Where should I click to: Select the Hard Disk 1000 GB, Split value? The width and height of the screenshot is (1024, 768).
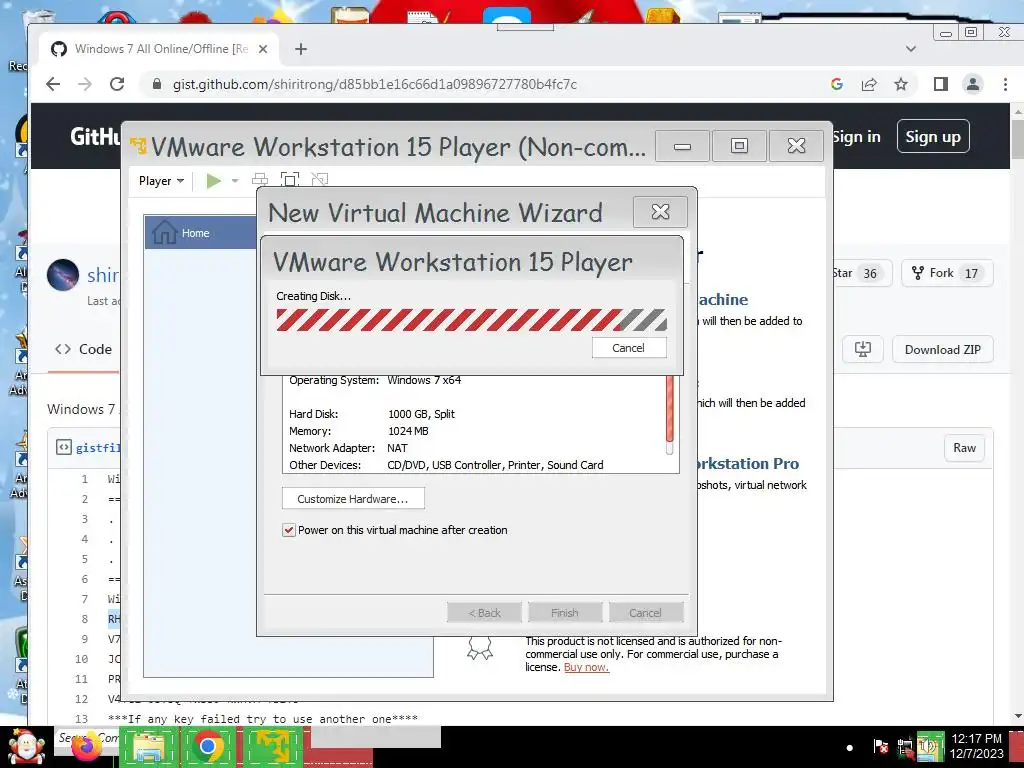pyautogui.click(x=421, y=414)
